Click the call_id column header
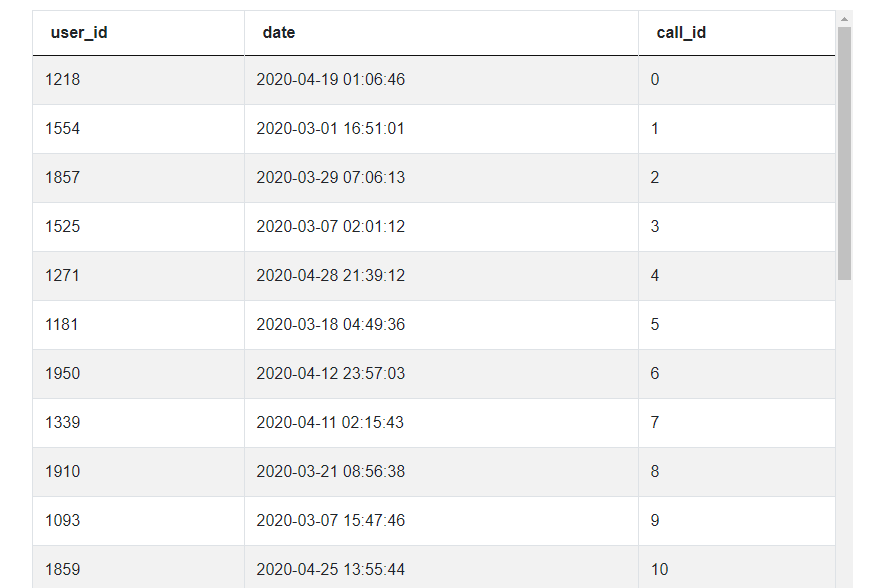The height and width of the screenshot is (588, 881). click(737, 33)
